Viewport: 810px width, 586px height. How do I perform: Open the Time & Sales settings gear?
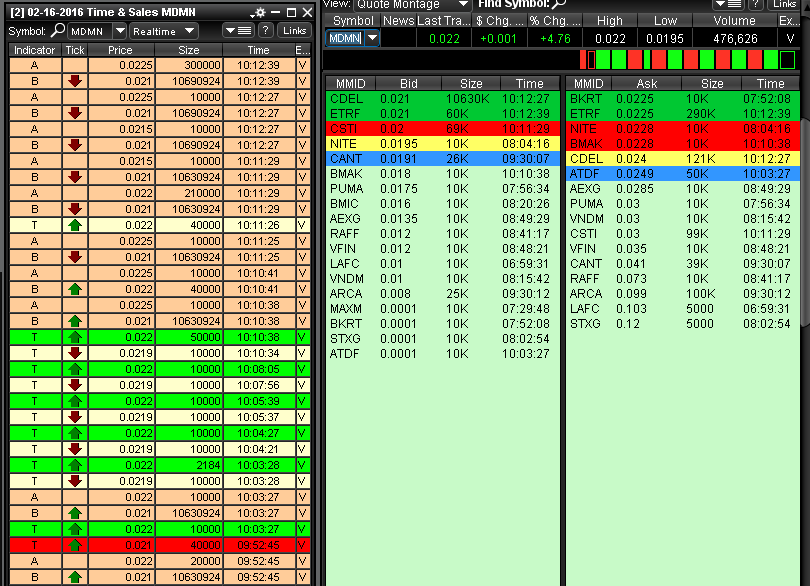259,12
